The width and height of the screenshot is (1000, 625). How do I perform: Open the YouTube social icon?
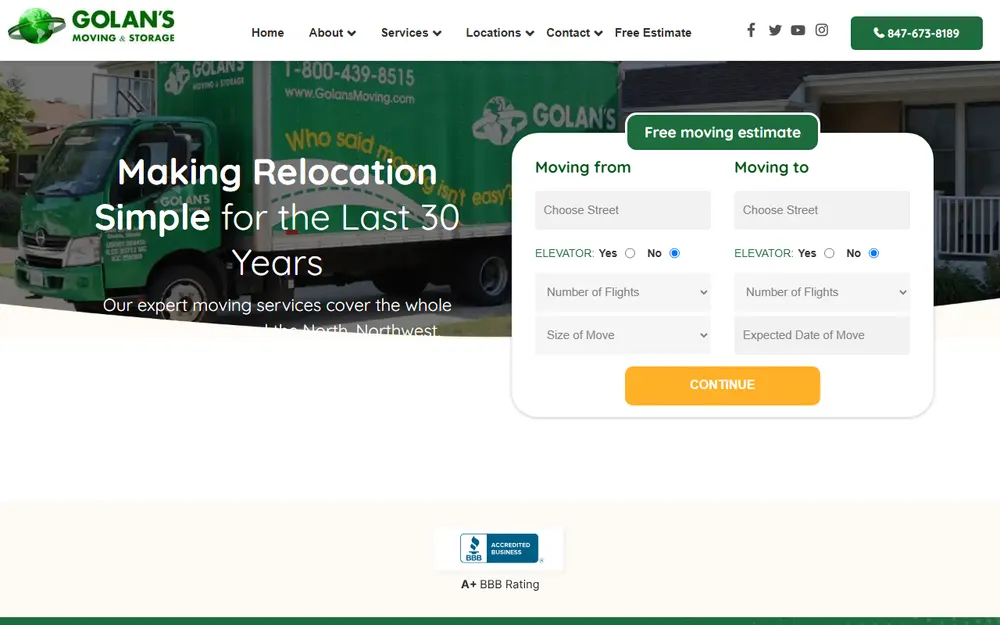tap(798, 30)
